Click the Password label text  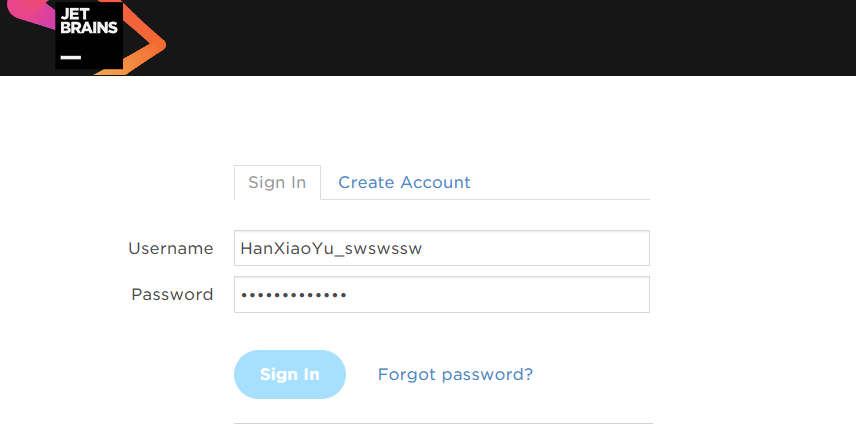pos(172,295)
